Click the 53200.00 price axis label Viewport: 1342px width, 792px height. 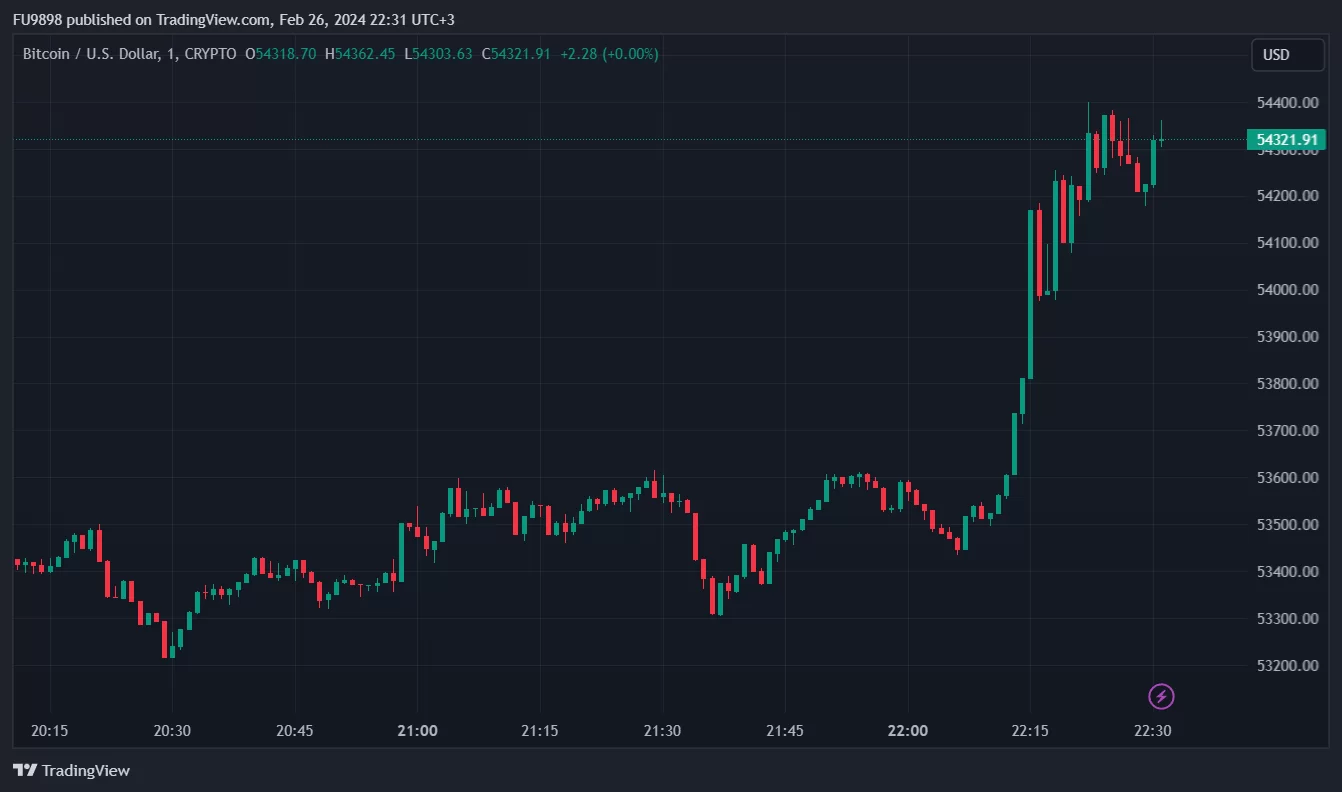tap(1286, 665)
